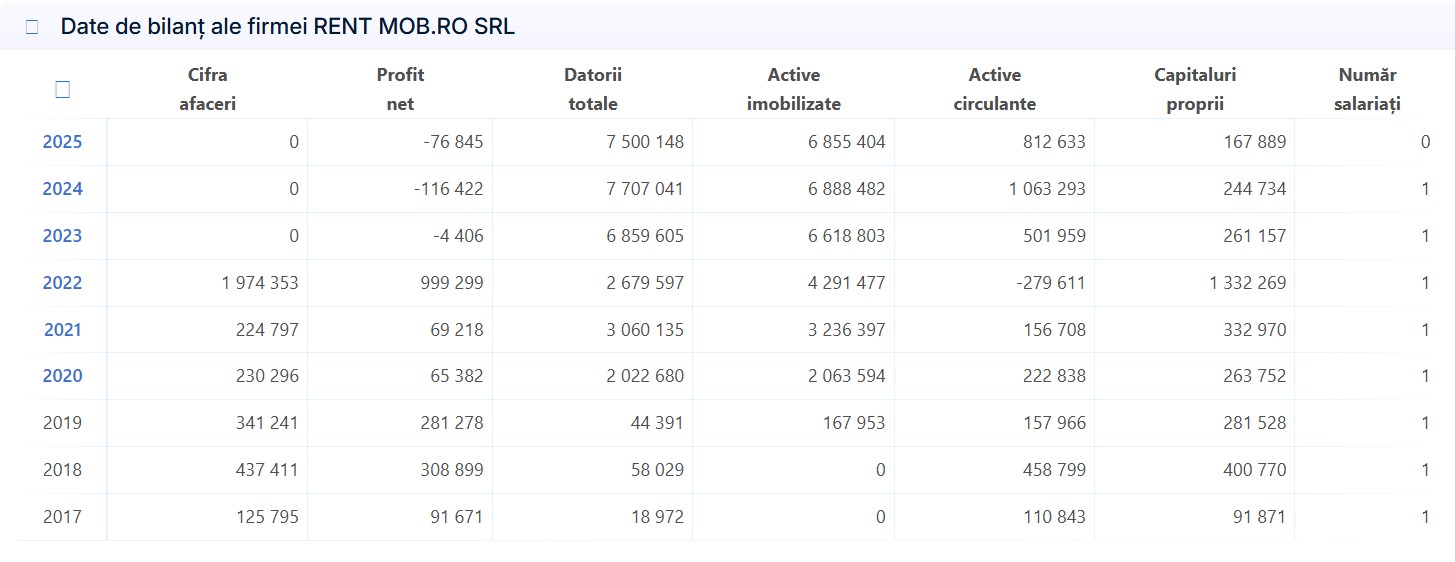The width and height of the screenshot is (1455, 562).
Task: Click the 'Profit net' column header
Action: (400, 89)
